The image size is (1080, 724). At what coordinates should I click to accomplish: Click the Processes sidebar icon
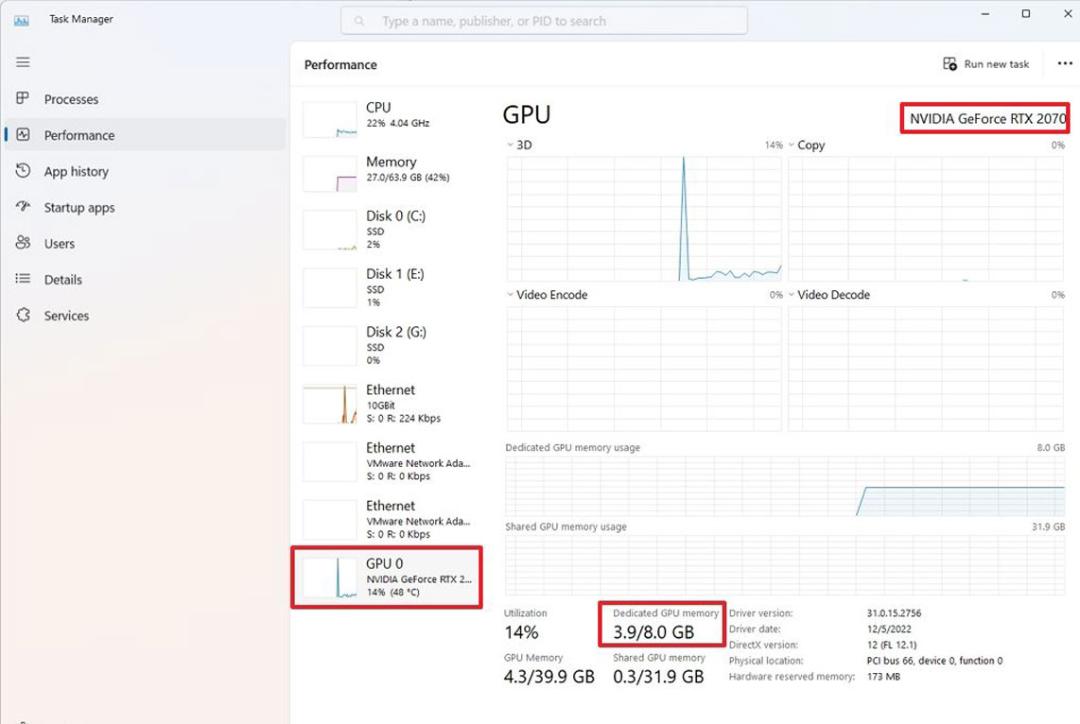click(23, 99)
